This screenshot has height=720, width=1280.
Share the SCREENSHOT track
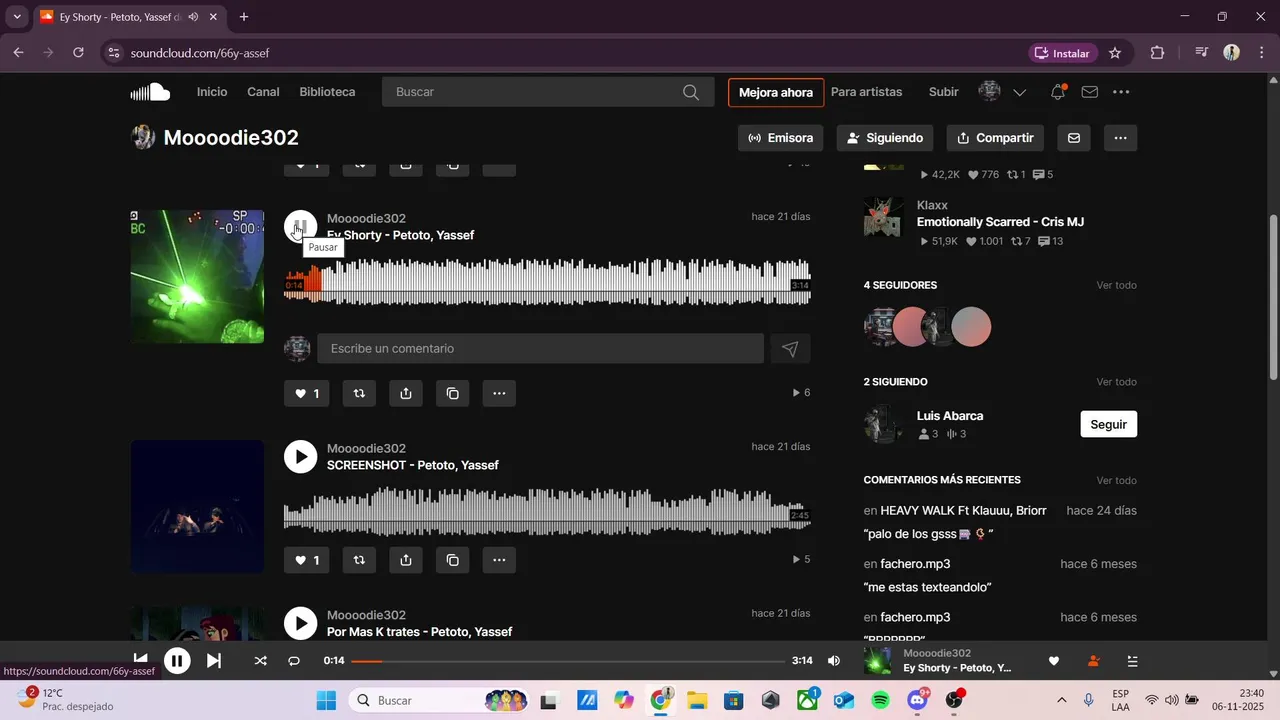(406, 560)
